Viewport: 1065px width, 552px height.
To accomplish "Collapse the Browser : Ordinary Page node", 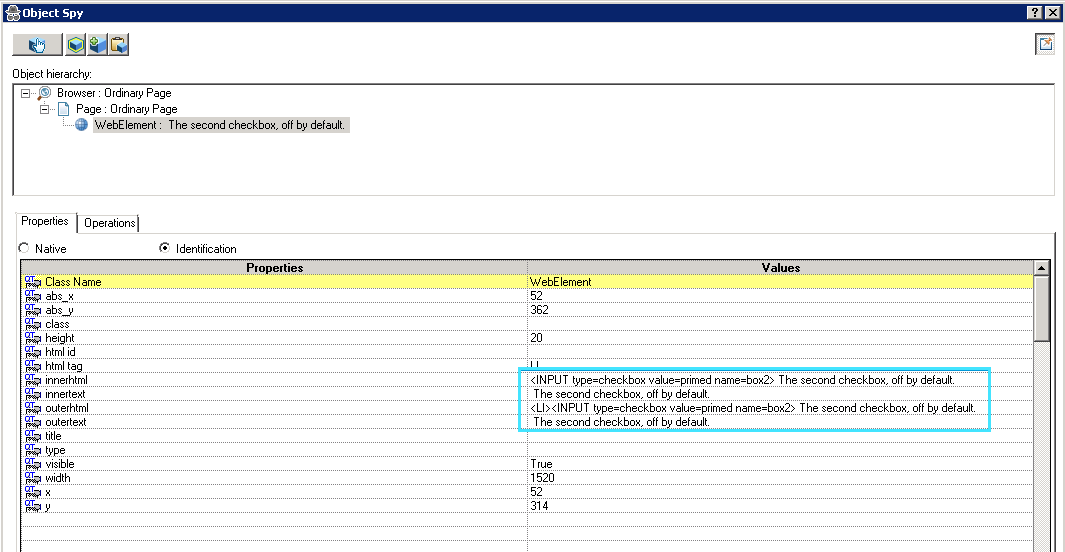I will 25,93.
